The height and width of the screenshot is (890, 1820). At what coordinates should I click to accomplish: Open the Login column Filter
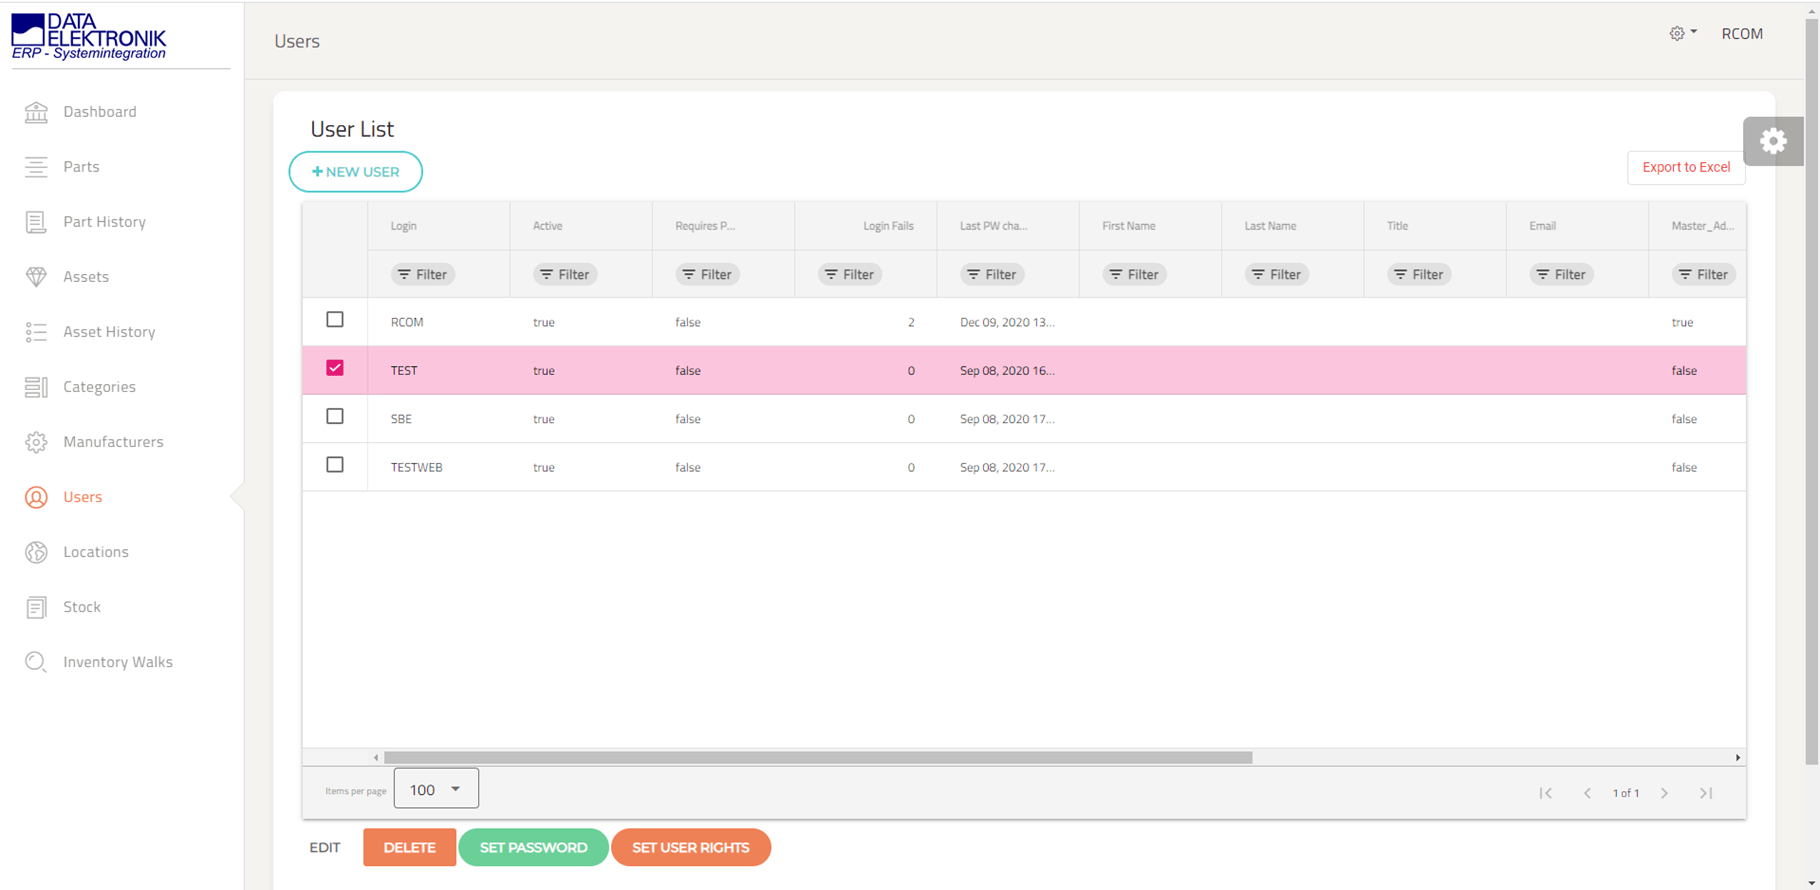(423, 274)
